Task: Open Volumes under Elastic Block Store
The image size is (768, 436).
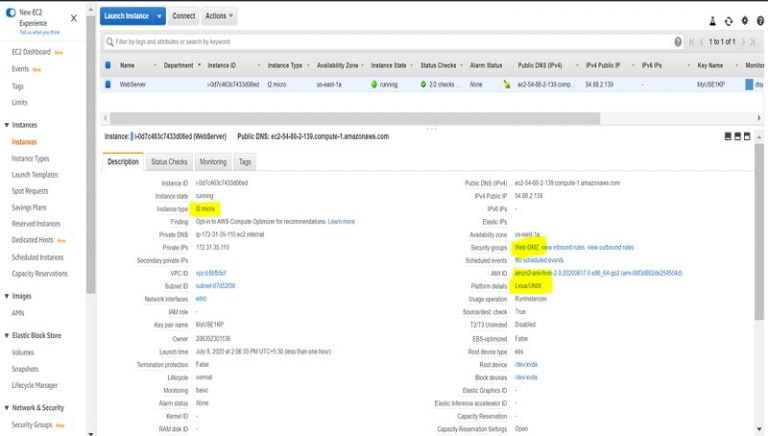Action: [x=23, y=352]
